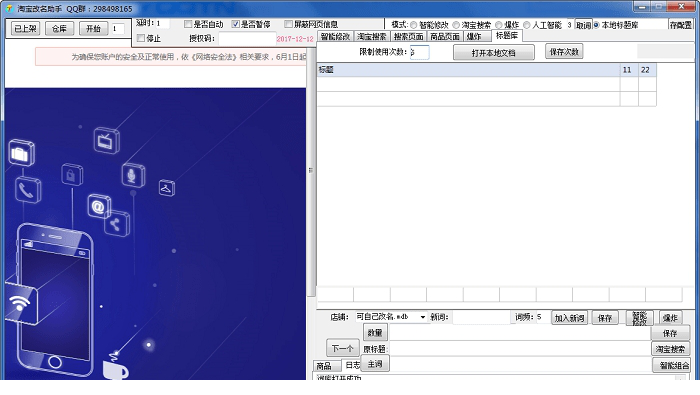Switch to the 智能修改 tab
The width and height of the screenshot is (700, 395).
(335, 37)
